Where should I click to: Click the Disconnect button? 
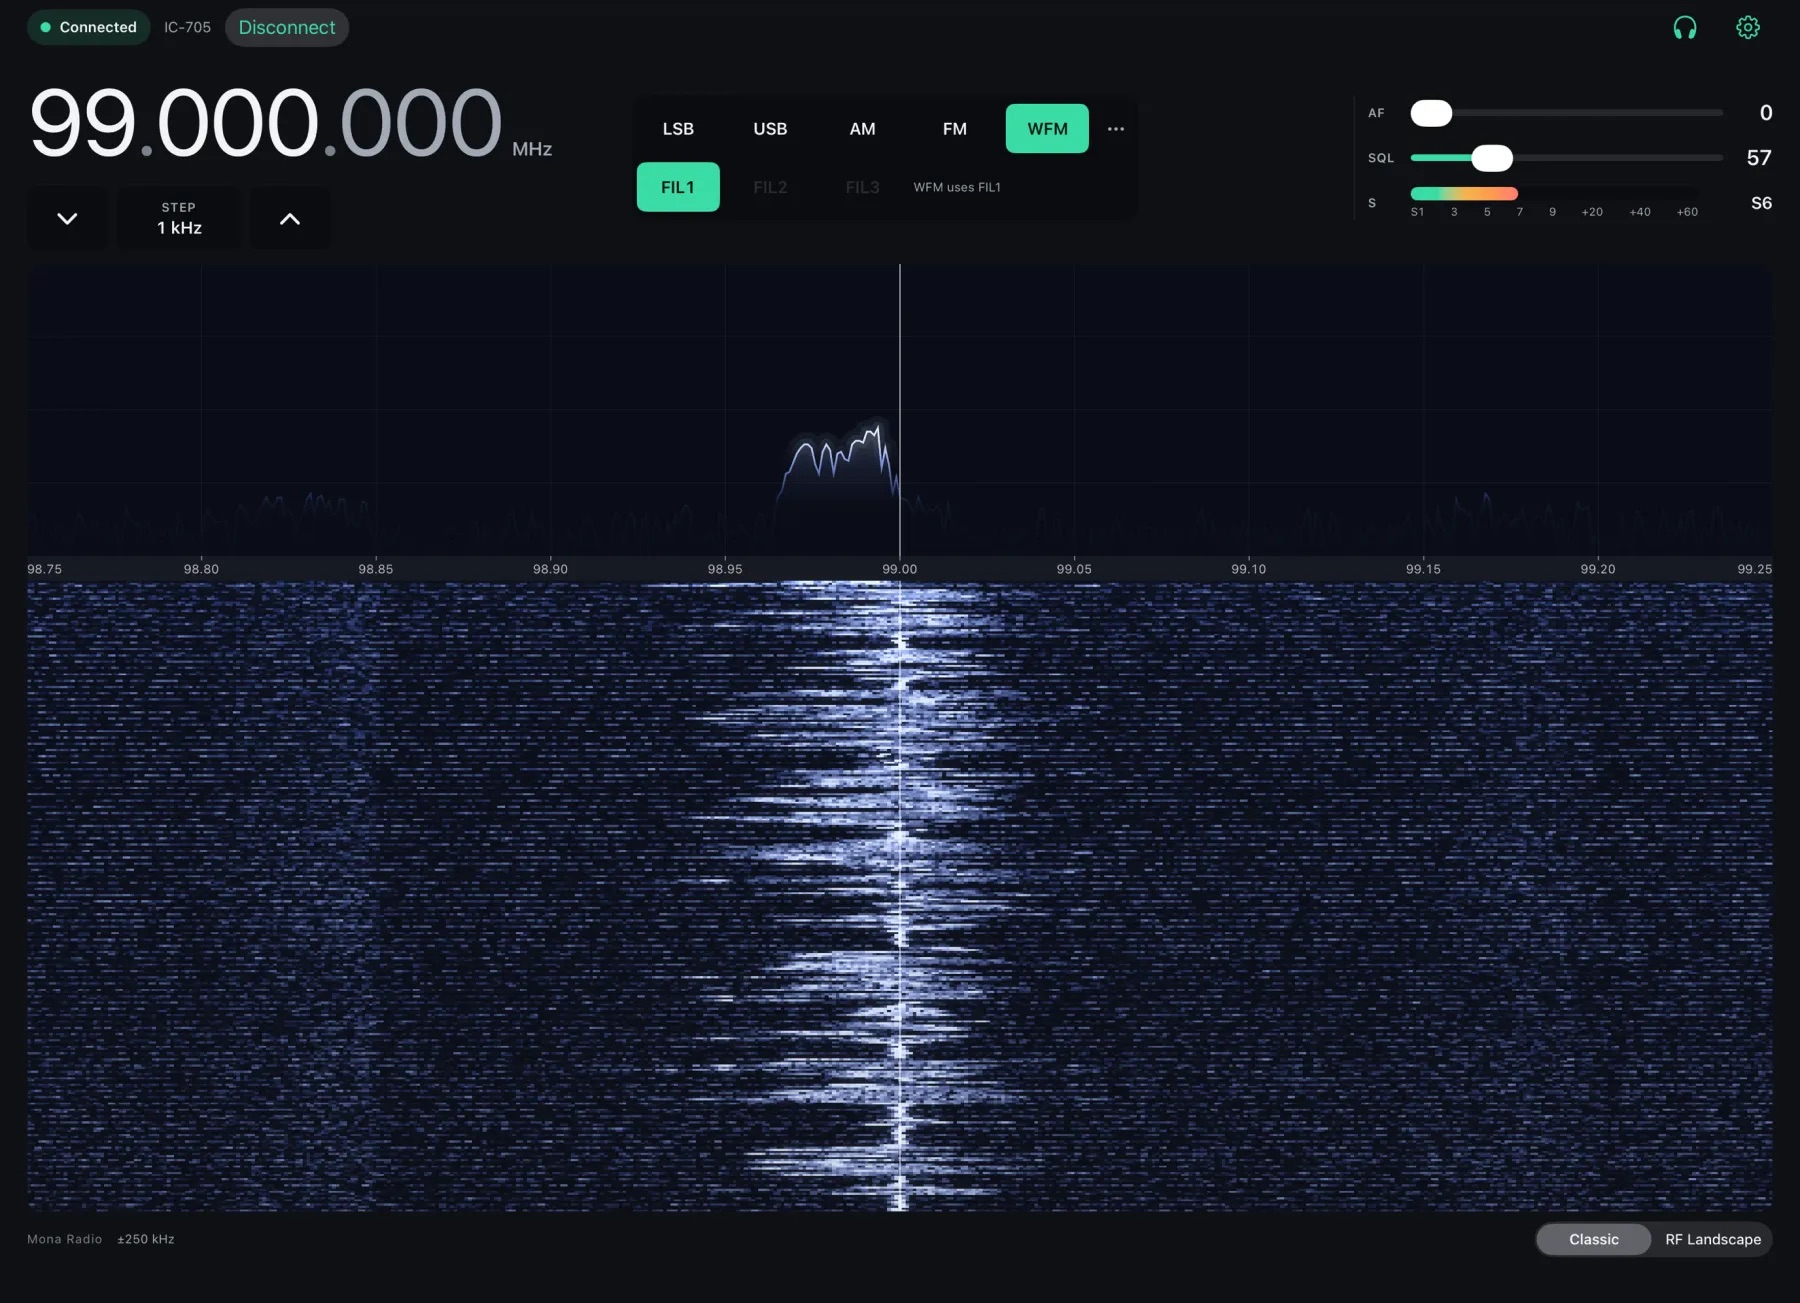[287, 27]
